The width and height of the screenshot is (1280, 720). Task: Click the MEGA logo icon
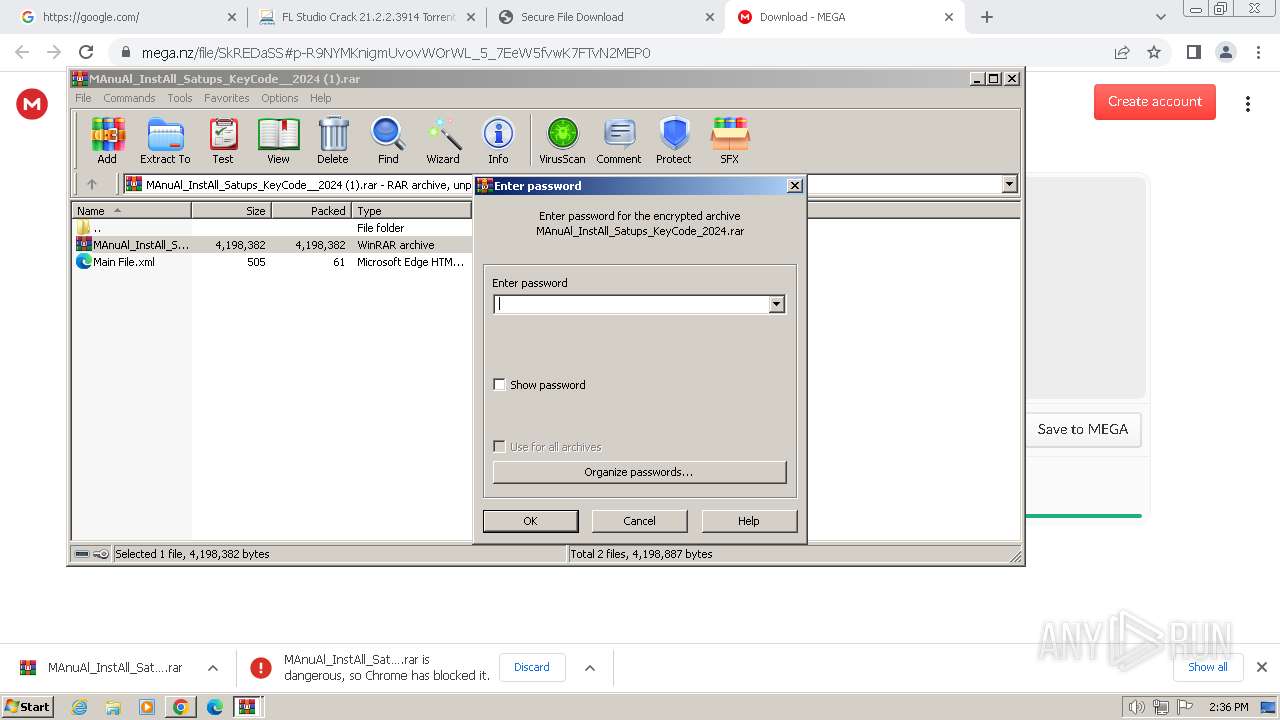click(32, 103)
